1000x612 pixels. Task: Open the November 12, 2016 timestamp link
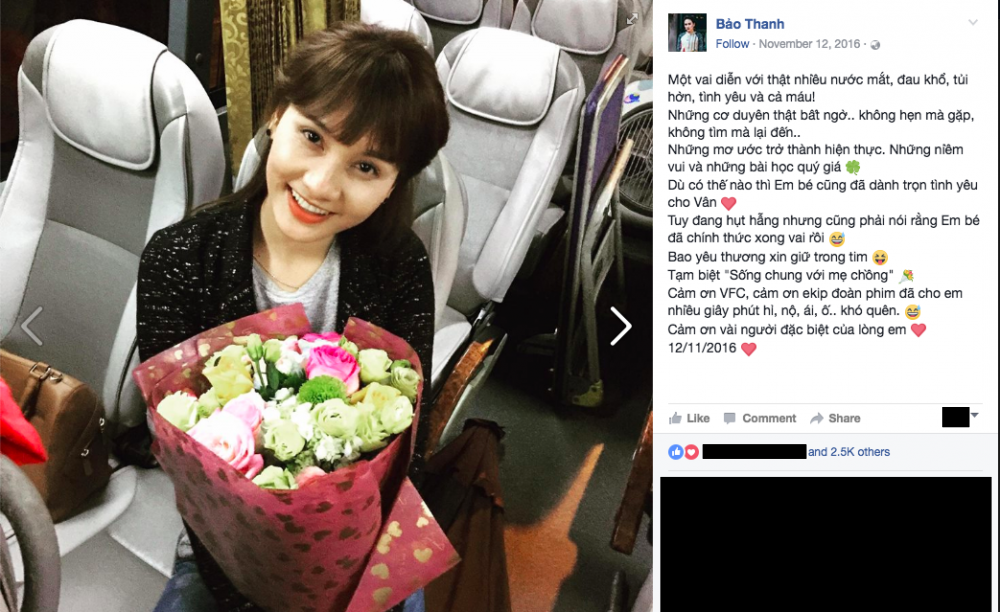809,44
